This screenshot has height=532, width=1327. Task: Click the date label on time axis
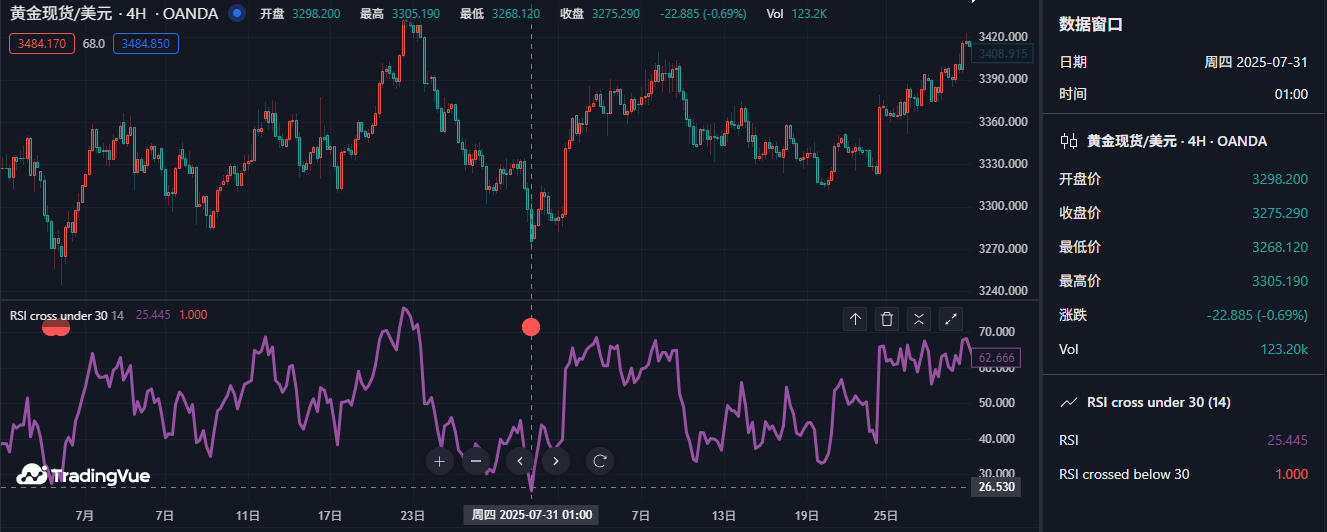point(531,515)
